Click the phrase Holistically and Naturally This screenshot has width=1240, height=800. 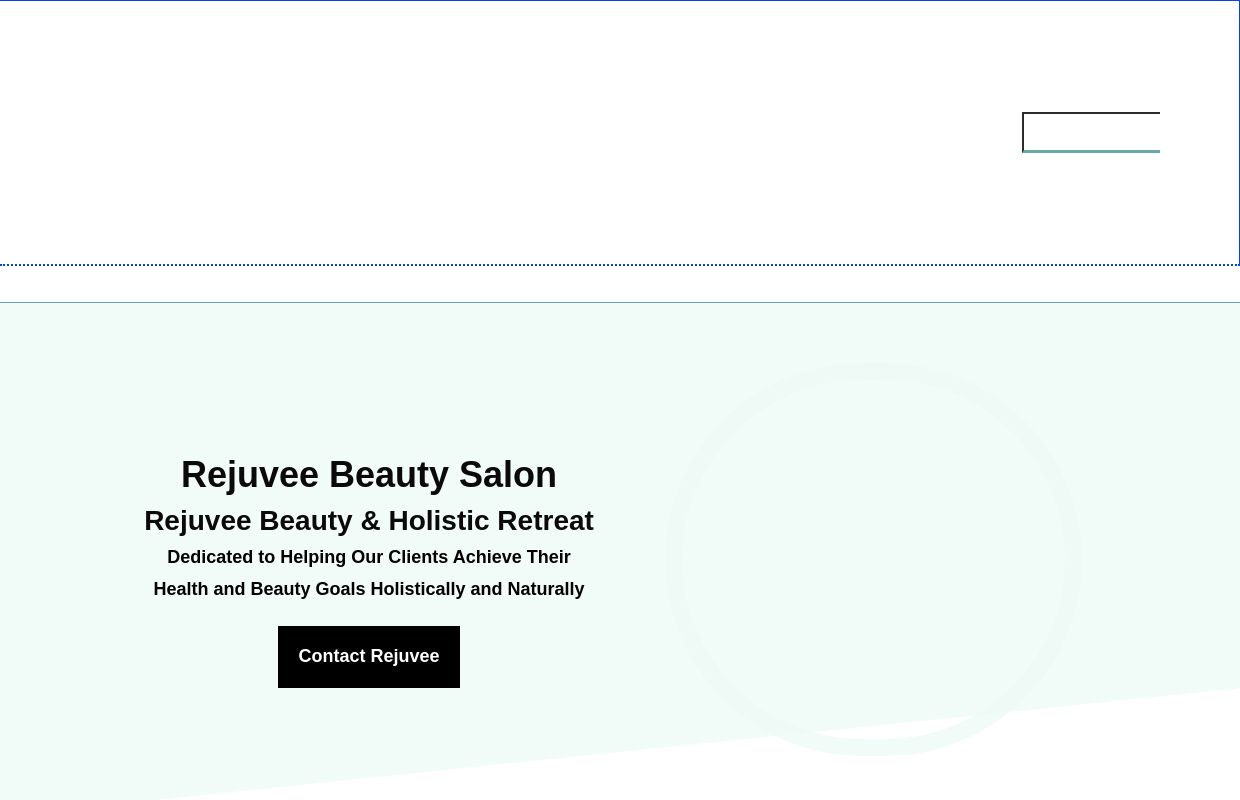click(478, 589)
